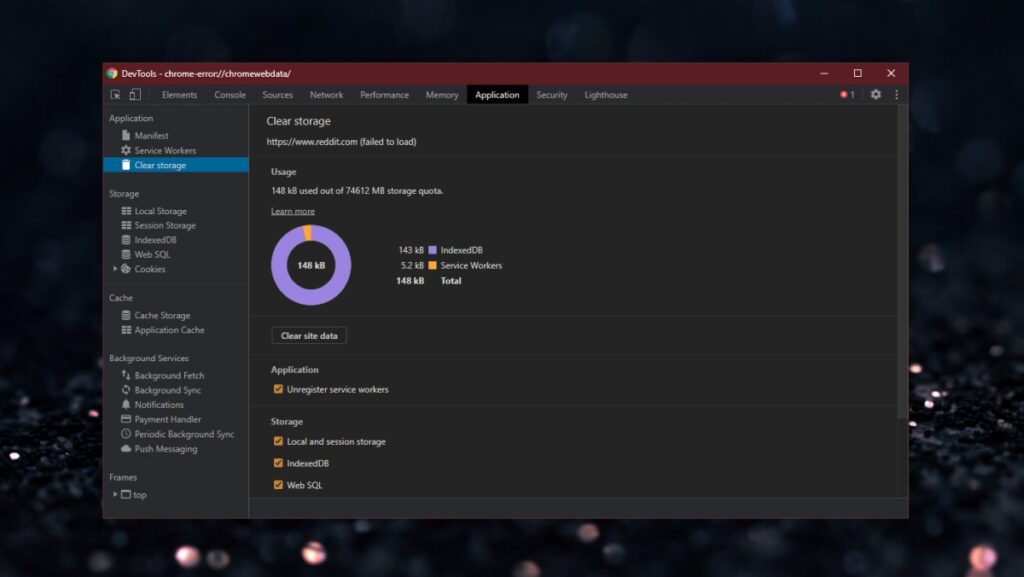Open the Lighthouse tab
The width and height of the screenshot is (1024, 577).
[x=606, y=94]
